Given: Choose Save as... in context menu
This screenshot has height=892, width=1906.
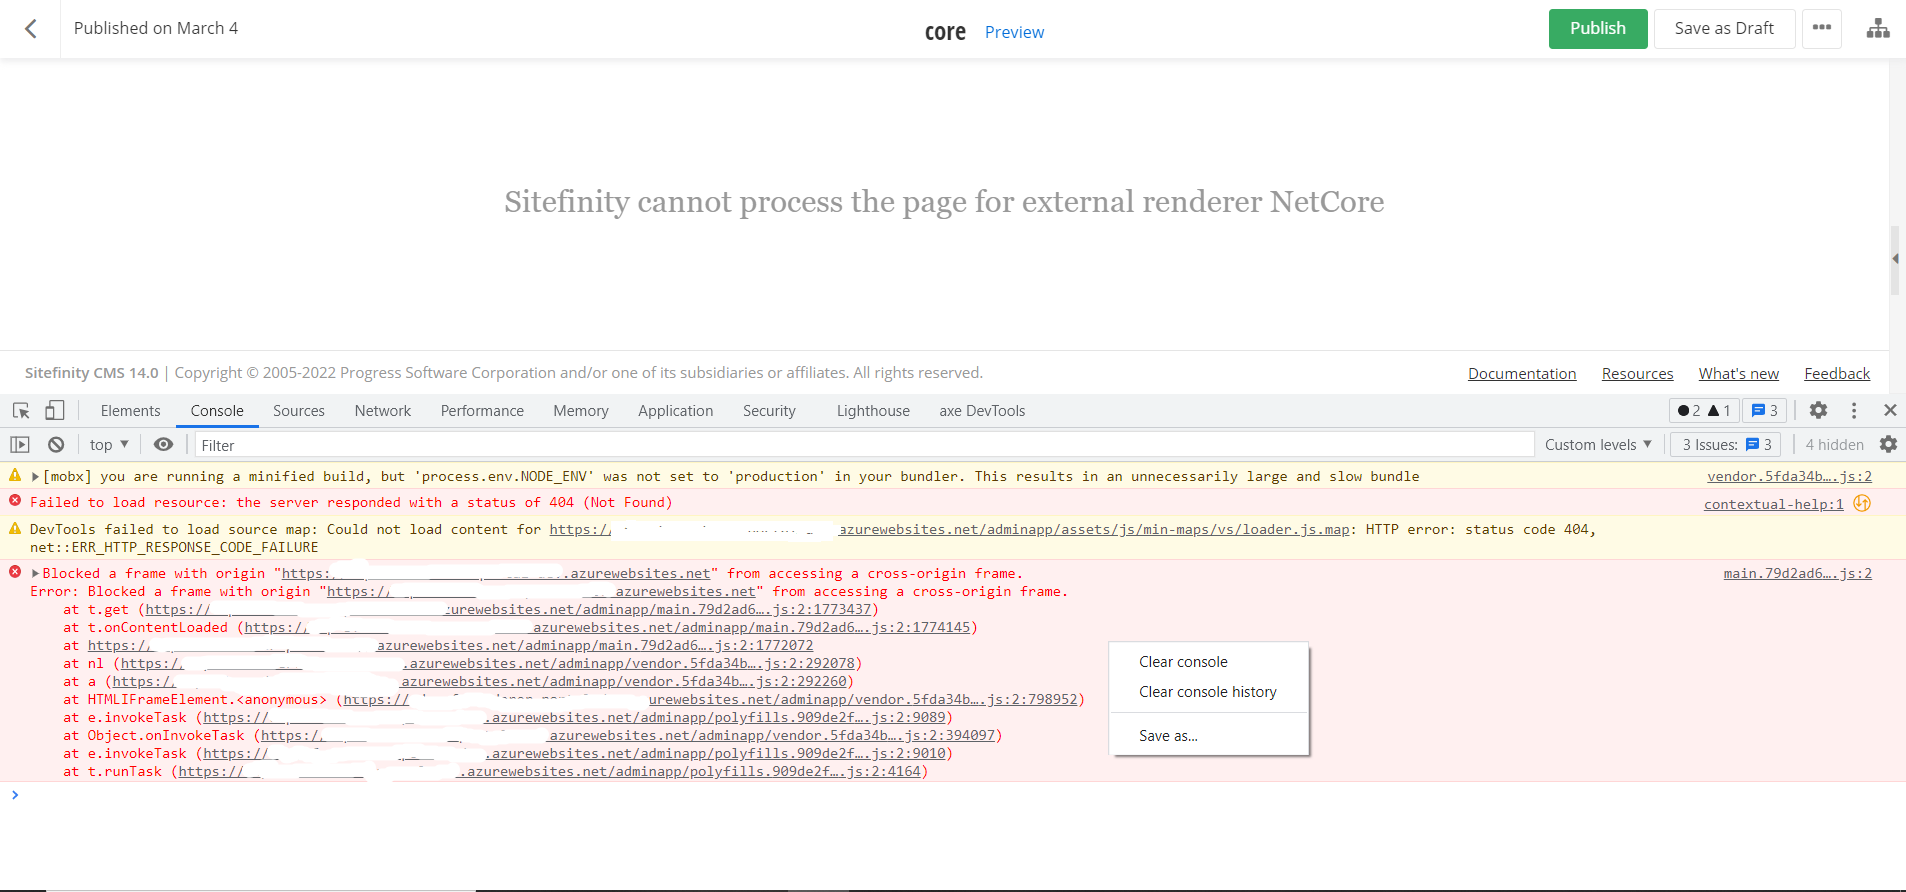Looking at the screenshot, I should coord(1209,736).
